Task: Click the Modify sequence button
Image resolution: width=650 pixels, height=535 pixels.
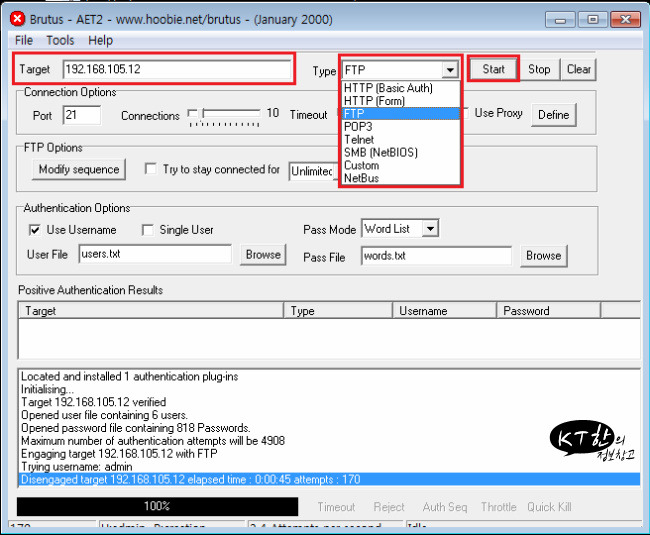Action: [79, 169]
